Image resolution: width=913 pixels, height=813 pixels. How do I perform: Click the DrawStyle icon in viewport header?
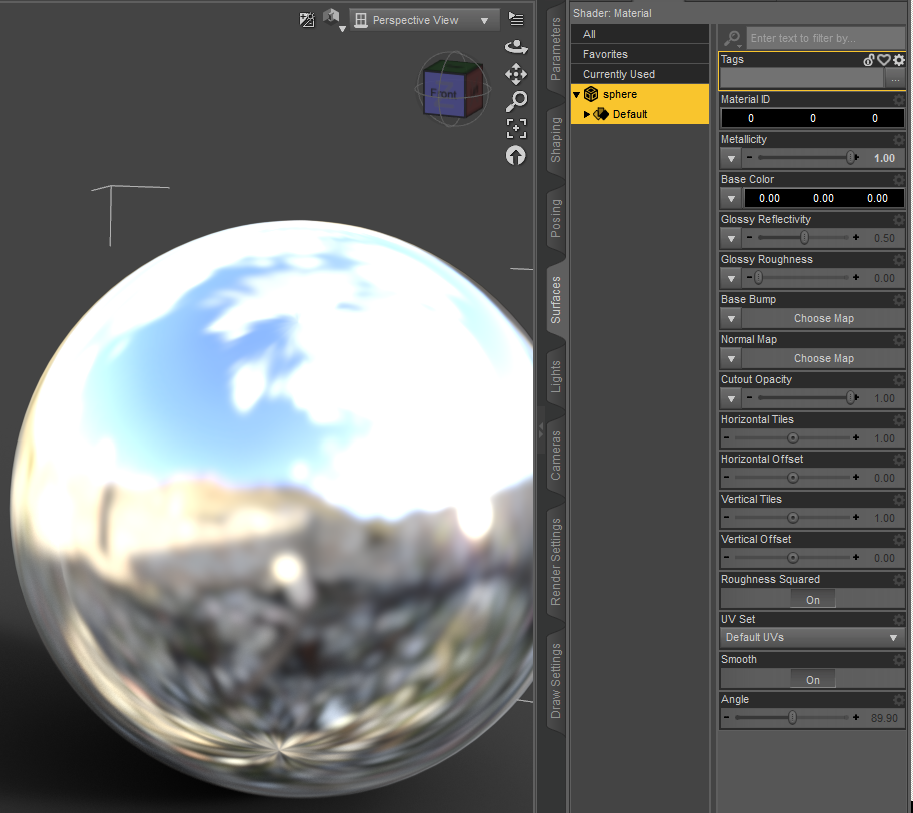307,20
